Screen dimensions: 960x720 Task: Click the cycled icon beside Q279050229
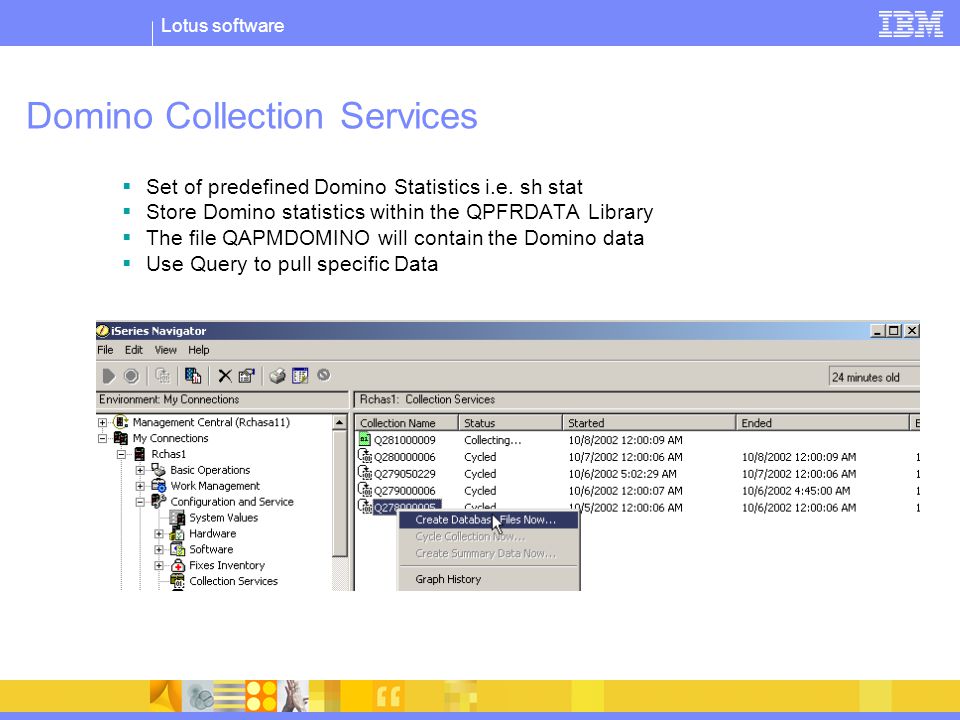tap(365, 473)
